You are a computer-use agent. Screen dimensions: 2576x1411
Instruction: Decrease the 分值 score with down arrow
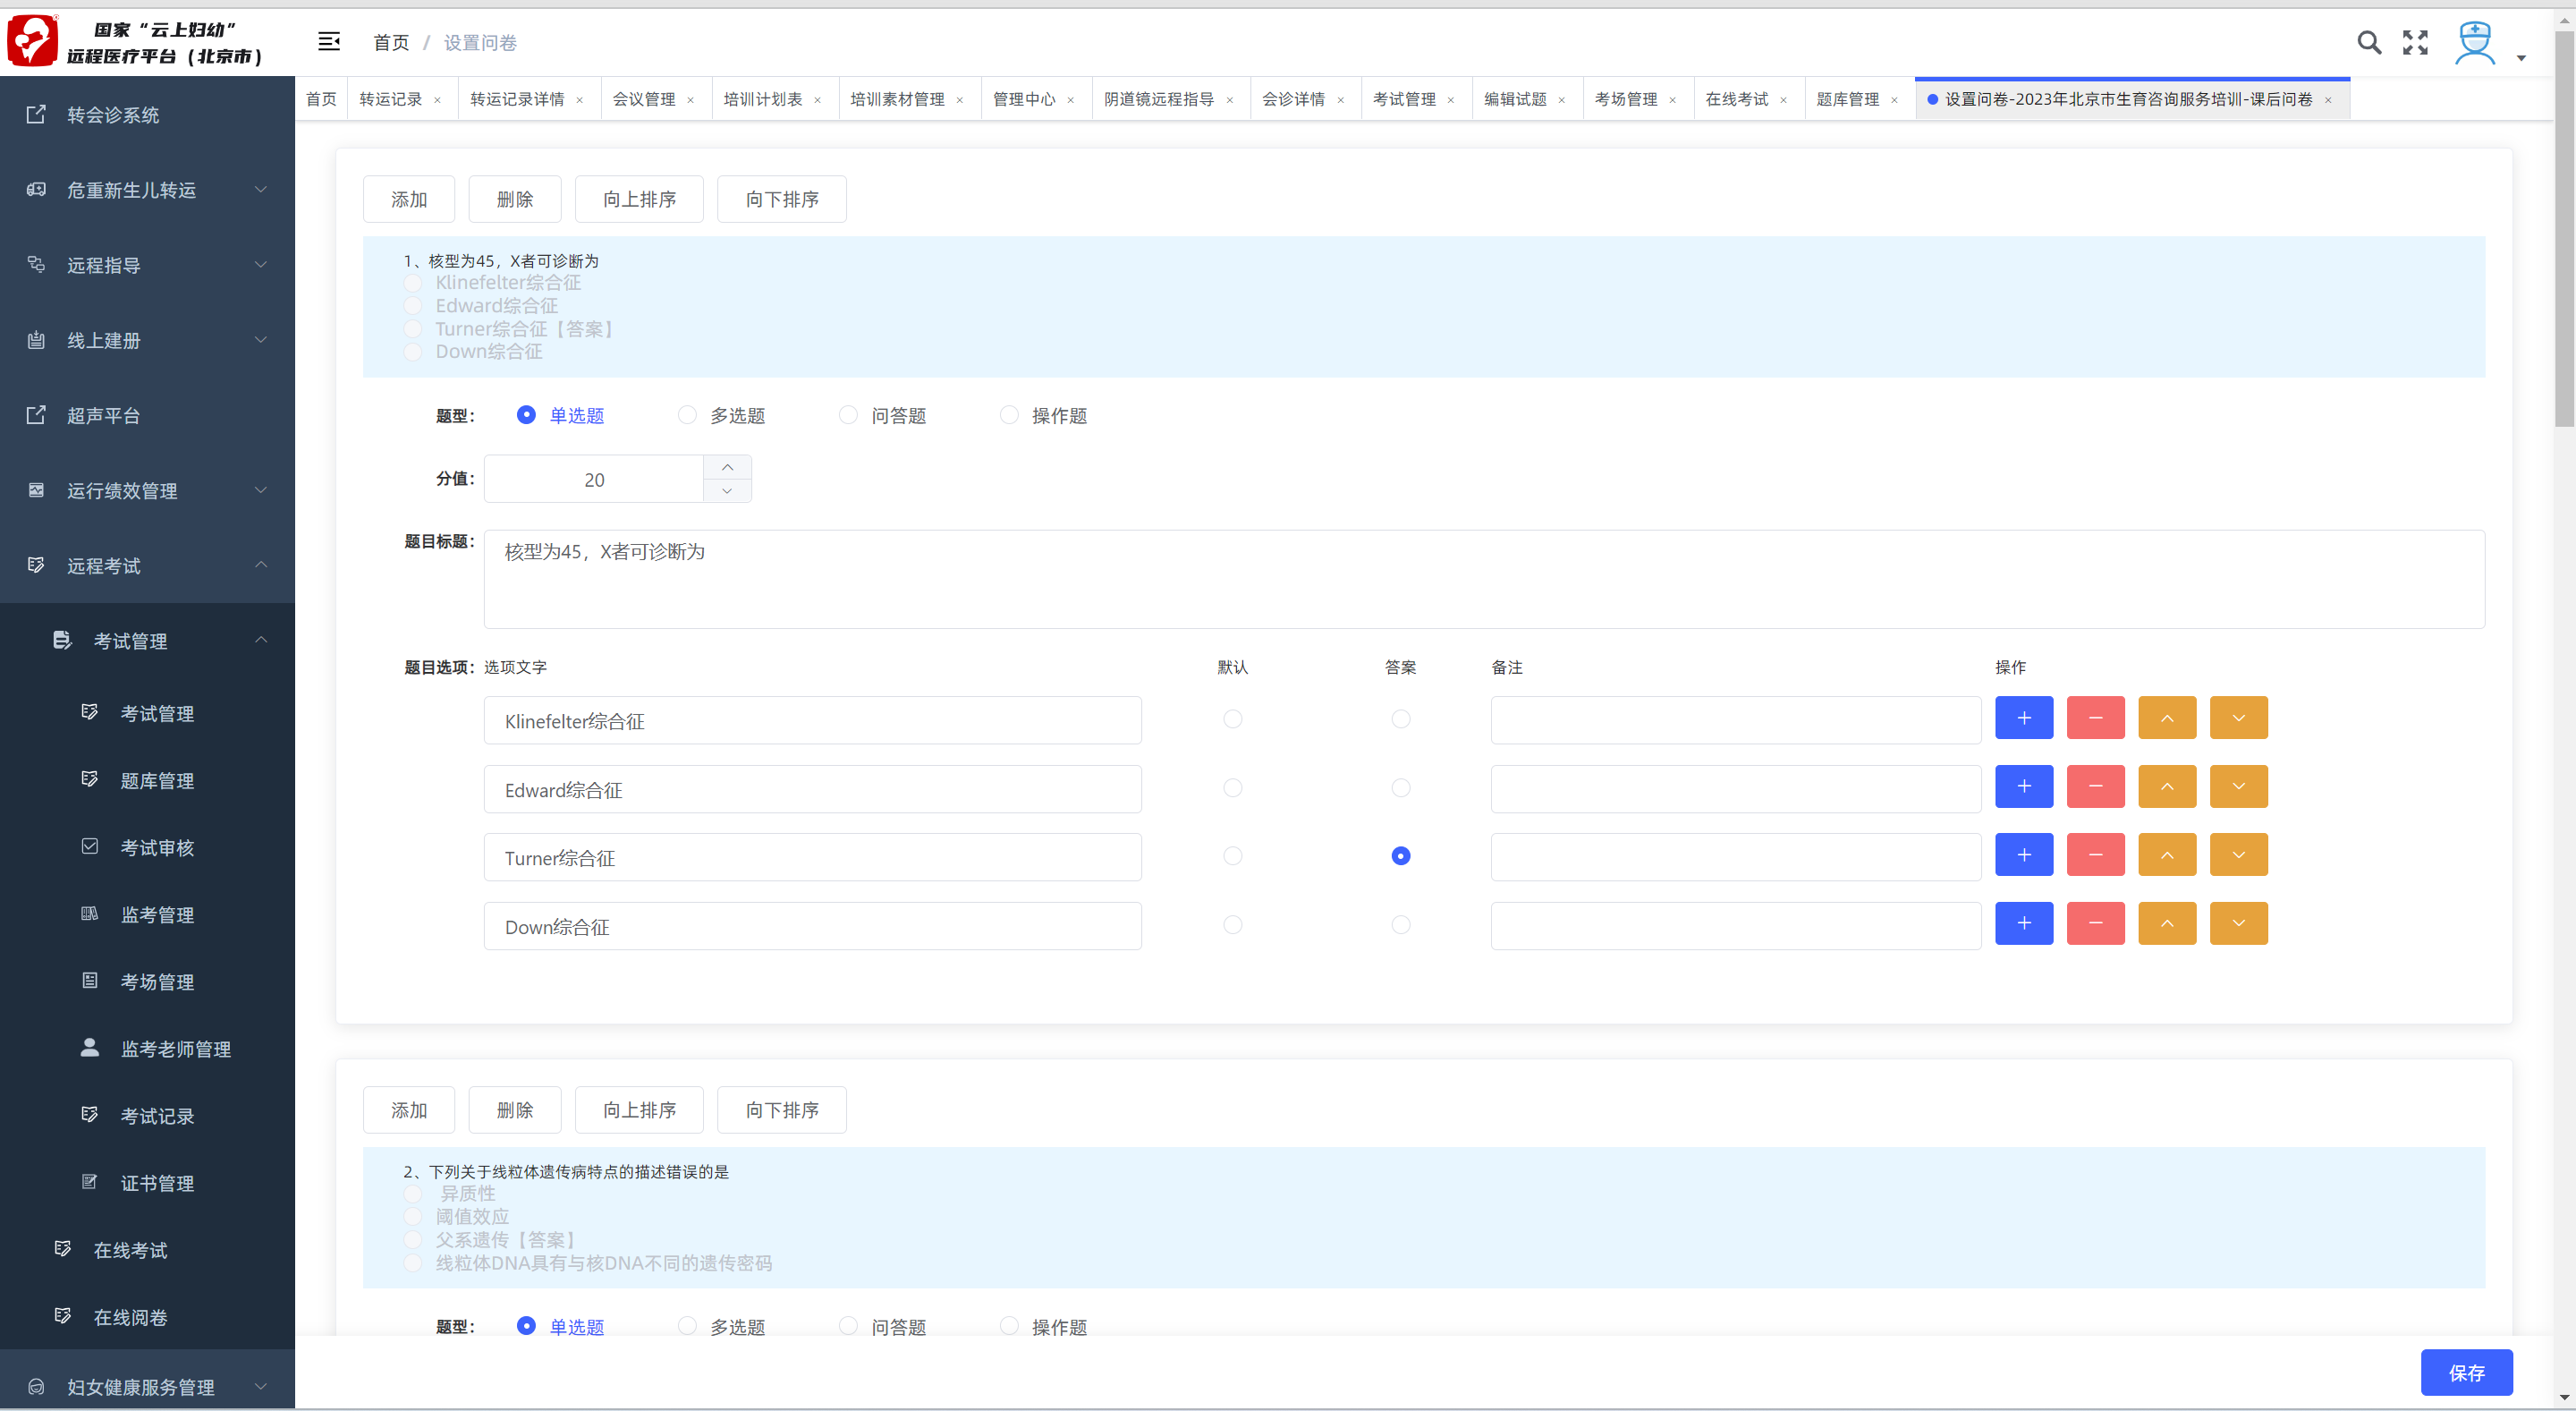[727, 491]
